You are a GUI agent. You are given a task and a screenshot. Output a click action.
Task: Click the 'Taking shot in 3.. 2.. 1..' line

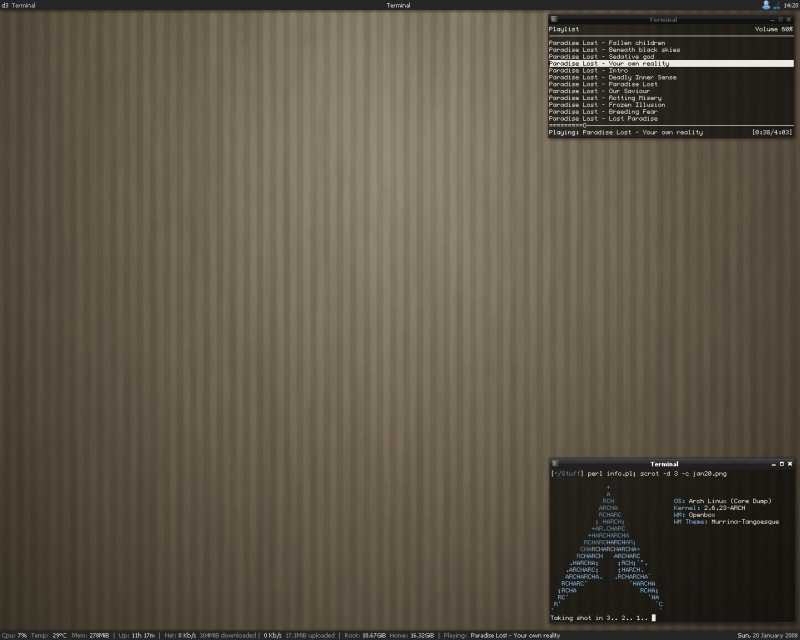tap(599, 618)
